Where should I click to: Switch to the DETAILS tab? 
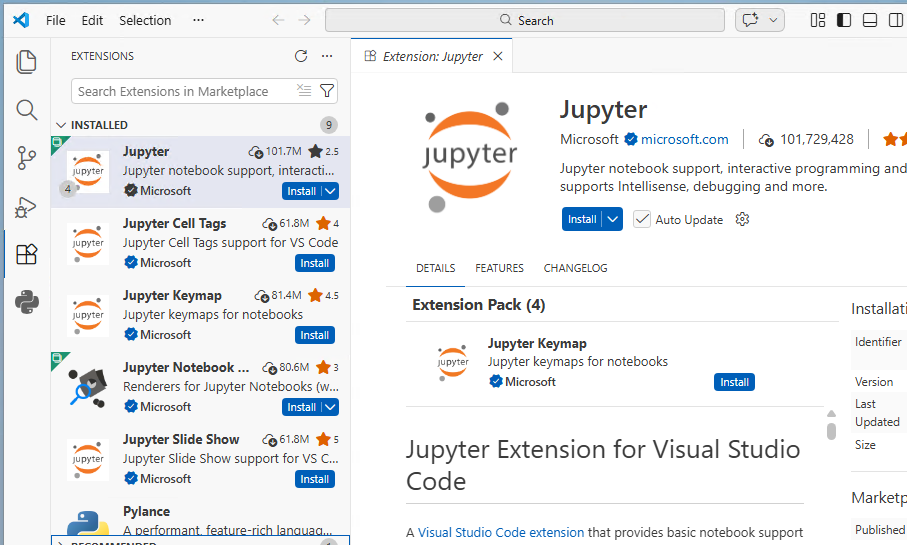pyautogui.click(x=436, y=268)
